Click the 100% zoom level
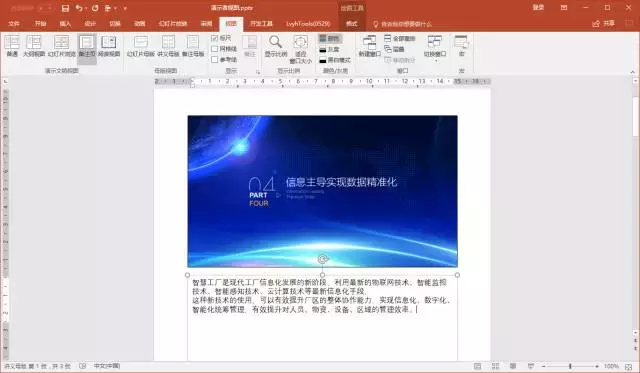This screenshot has width=640, height=373. [611, 366]
